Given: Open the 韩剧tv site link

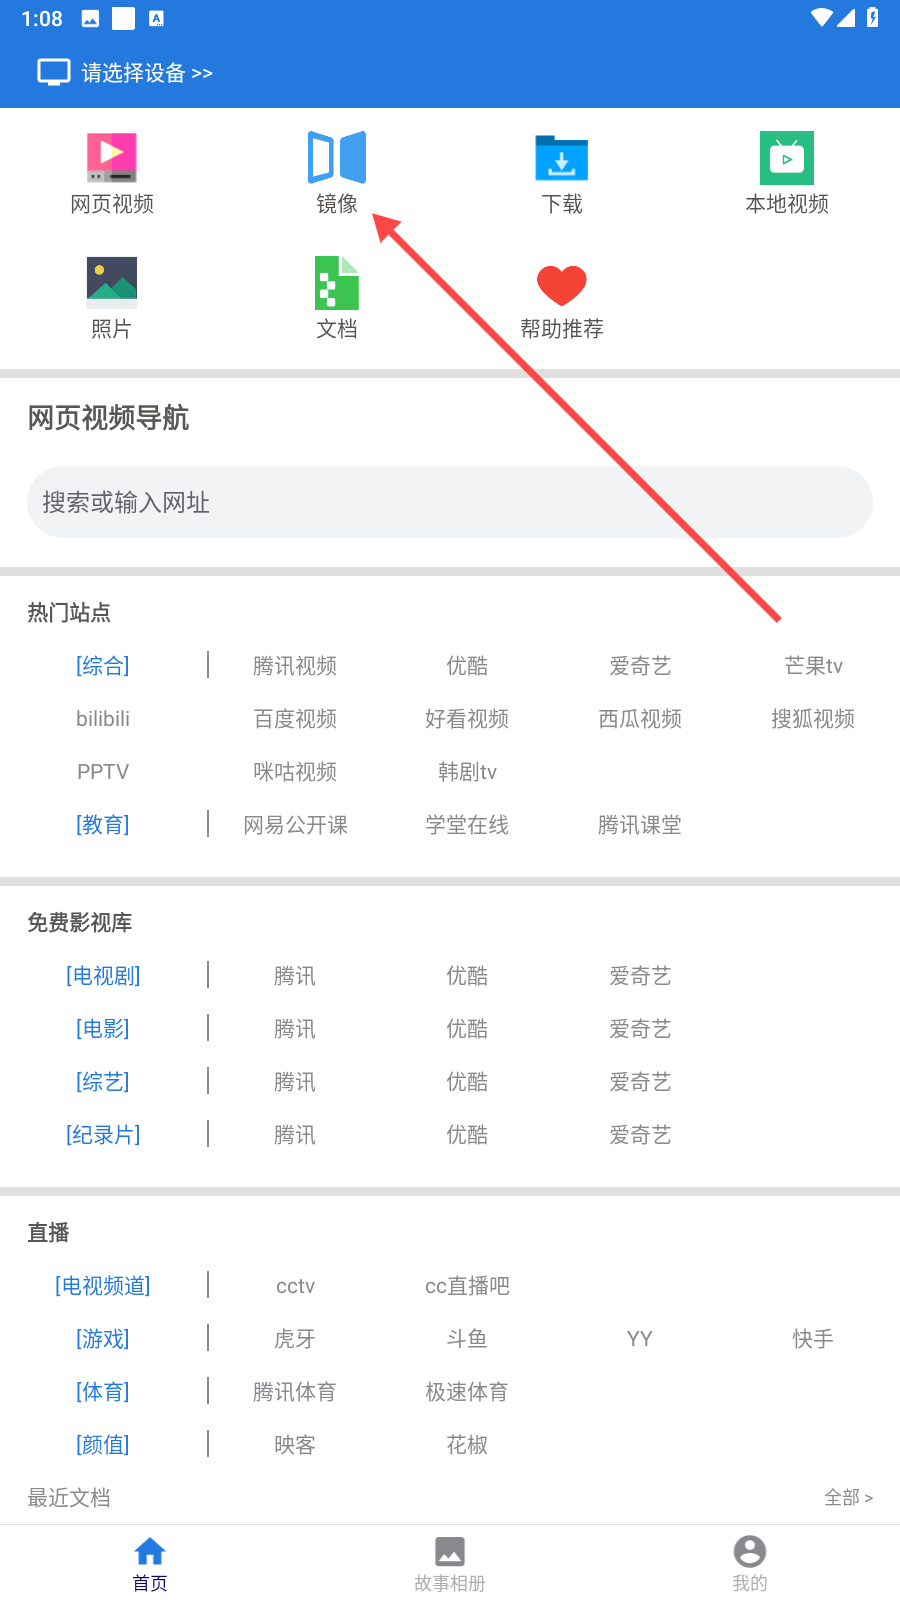Looking at the screenshot, I should pyautogui.click(x=467, y=772).
